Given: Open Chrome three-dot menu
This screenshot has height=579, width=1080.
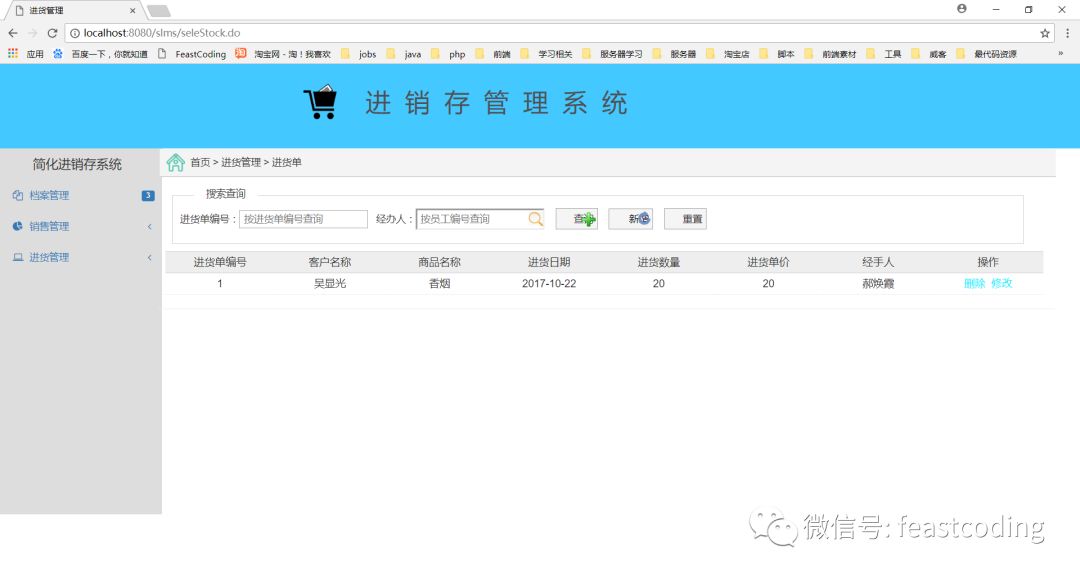Looking at the screenshot, I should click(1067, 33).
